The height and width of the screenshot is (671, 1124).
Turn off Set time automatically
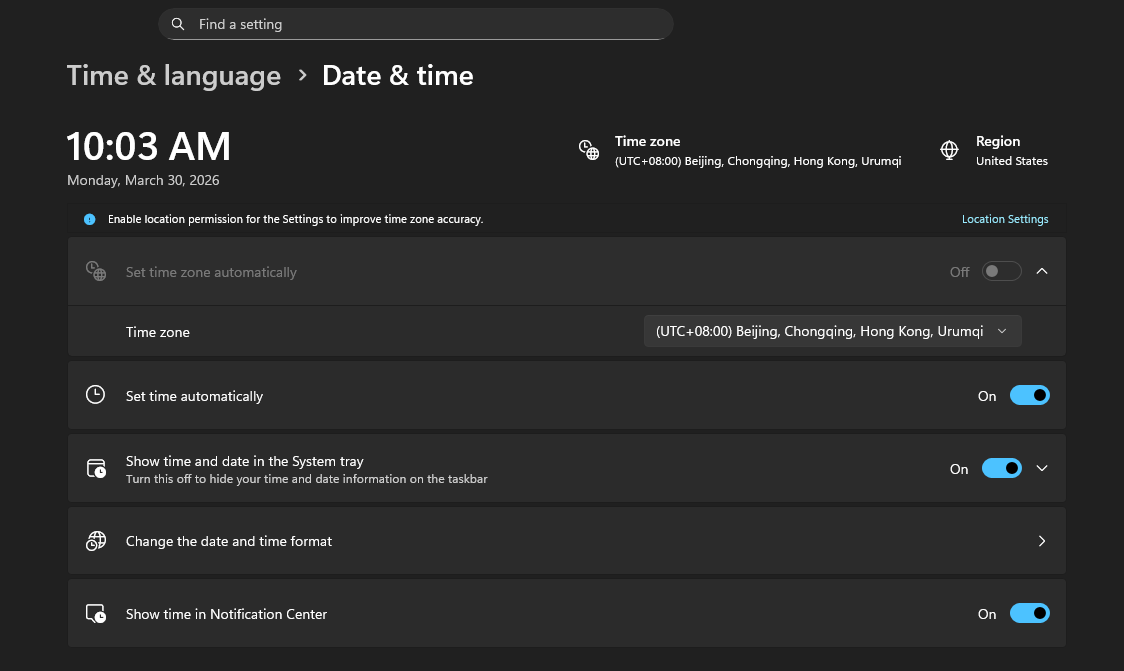point(1029,395)
